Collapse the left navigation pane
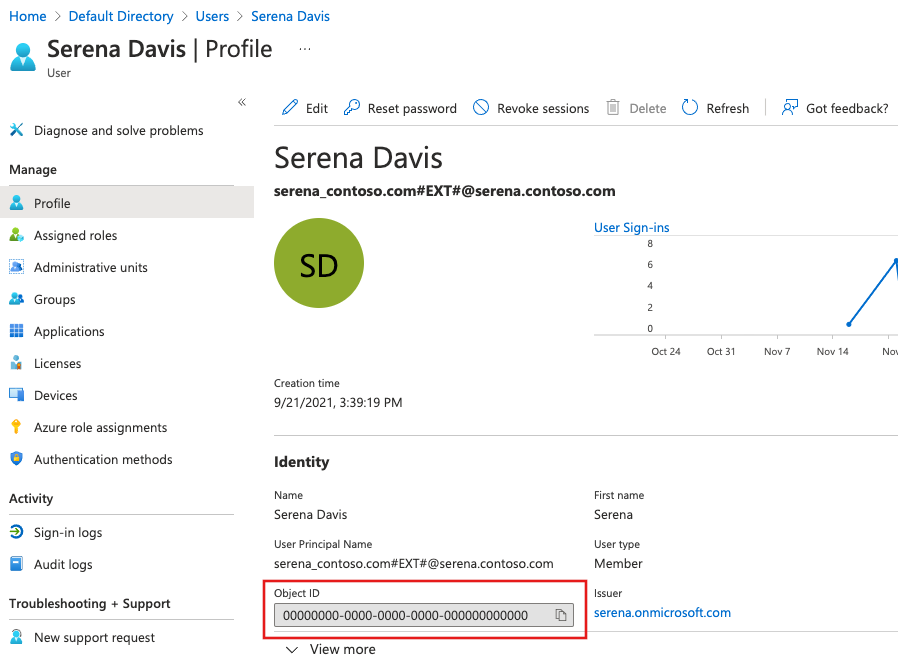 click(x=242, y=102)
